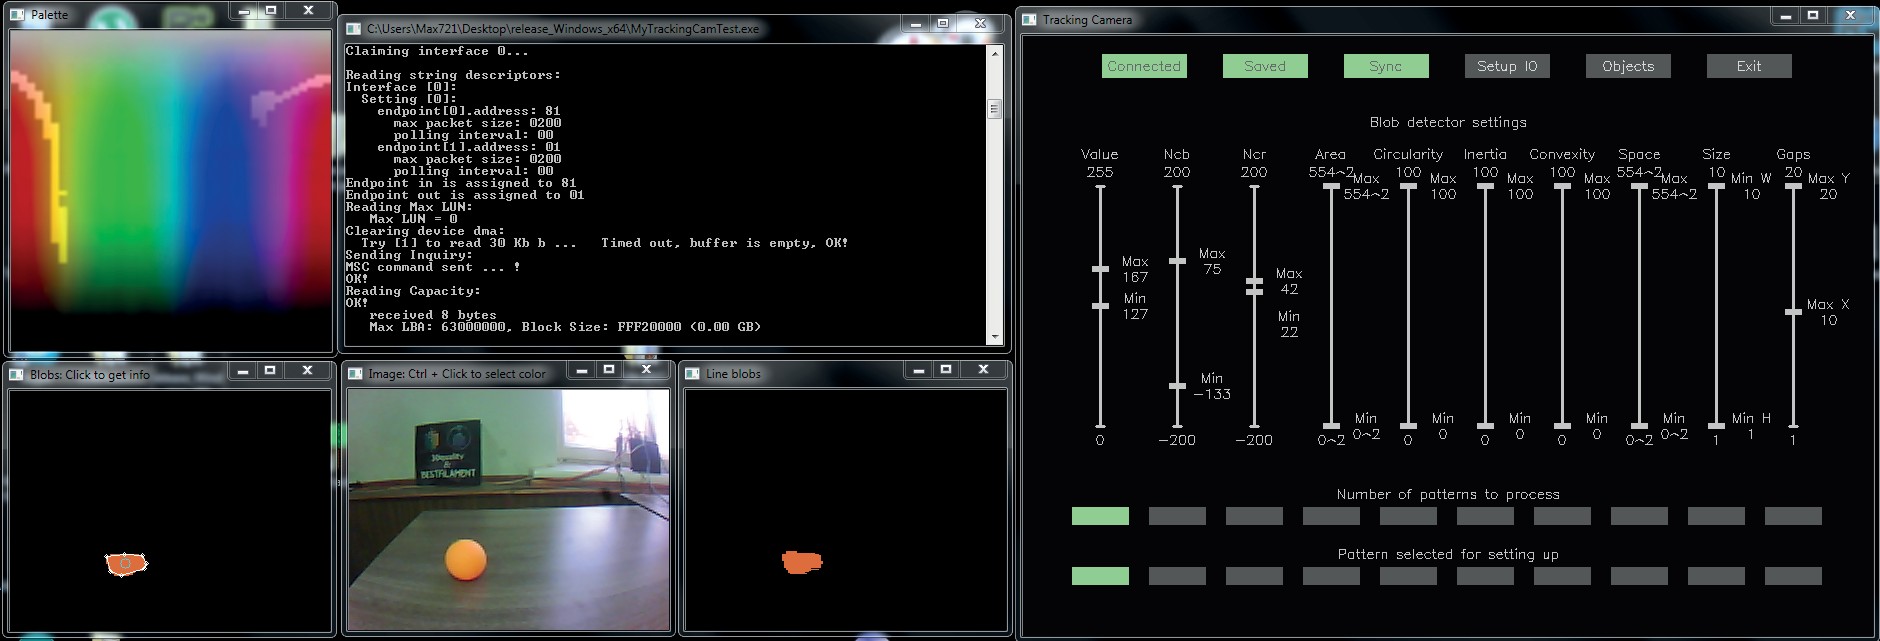Select last pattern for setting up
The width and height of the screenshot is (1880, 641).
1793,576
